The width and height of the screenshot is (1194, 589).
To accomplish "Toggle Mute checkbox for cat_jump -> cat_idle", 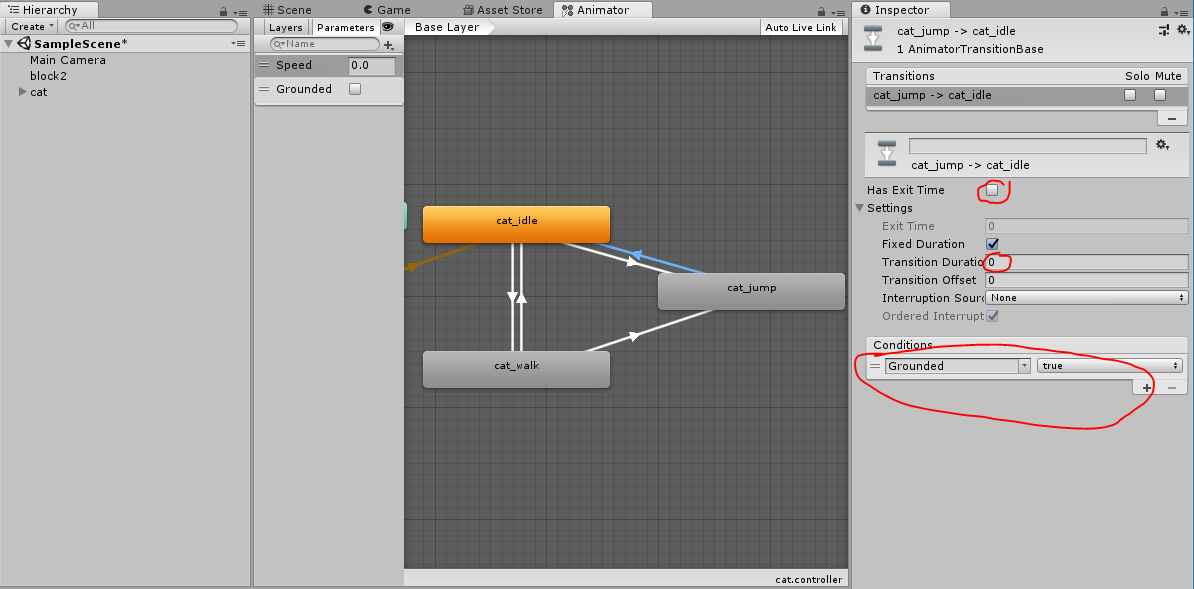I will [1160, 95].
